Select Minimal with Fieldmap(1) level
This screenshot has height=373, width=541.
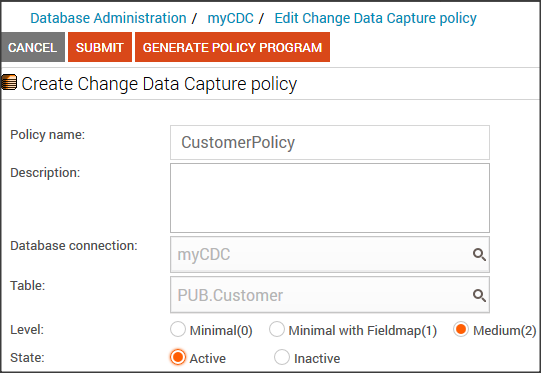pos(277,329)
